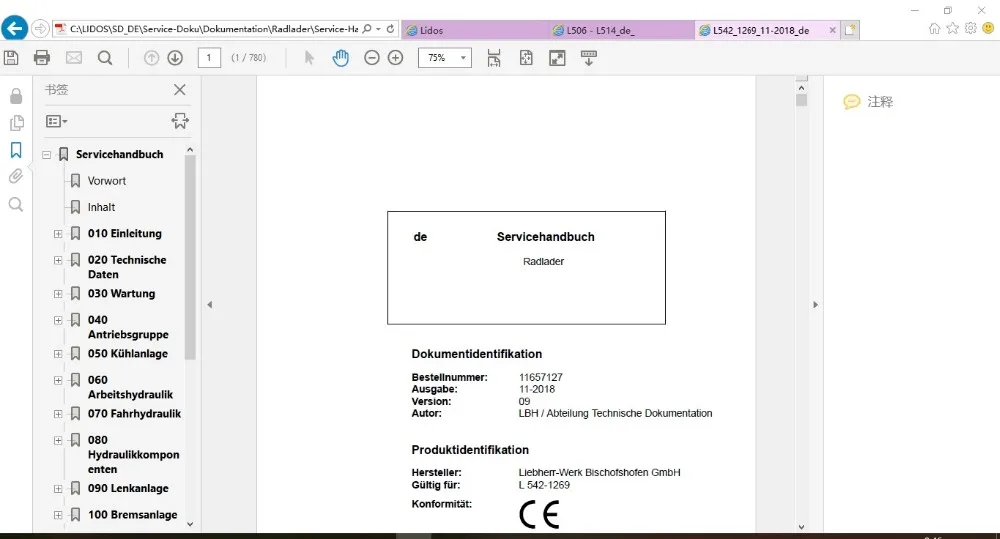Click the address bar search magnifier icon
Screen dimensions: 1000x539
point(367,29)
